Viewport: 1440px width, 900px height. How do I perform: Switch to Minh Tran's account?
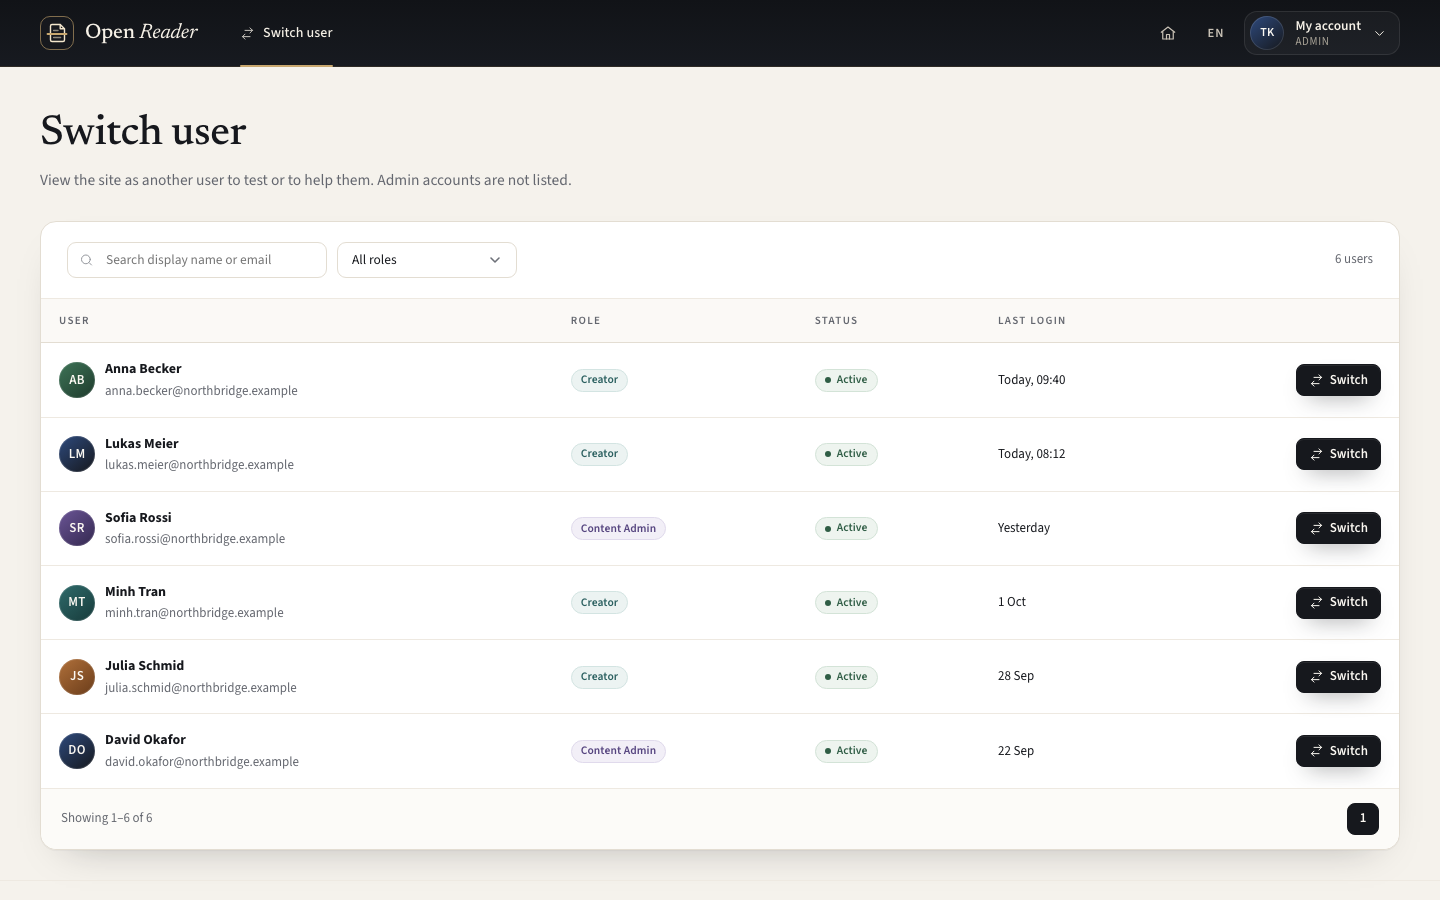click(x=1338, y=602)
